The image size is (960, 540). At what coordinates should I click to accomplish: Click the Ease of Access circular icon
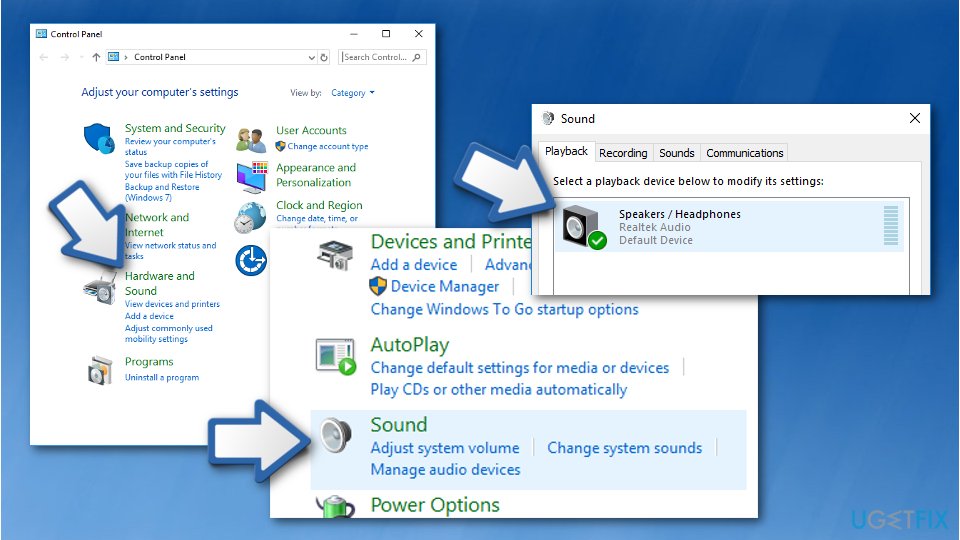coord(251,260)
